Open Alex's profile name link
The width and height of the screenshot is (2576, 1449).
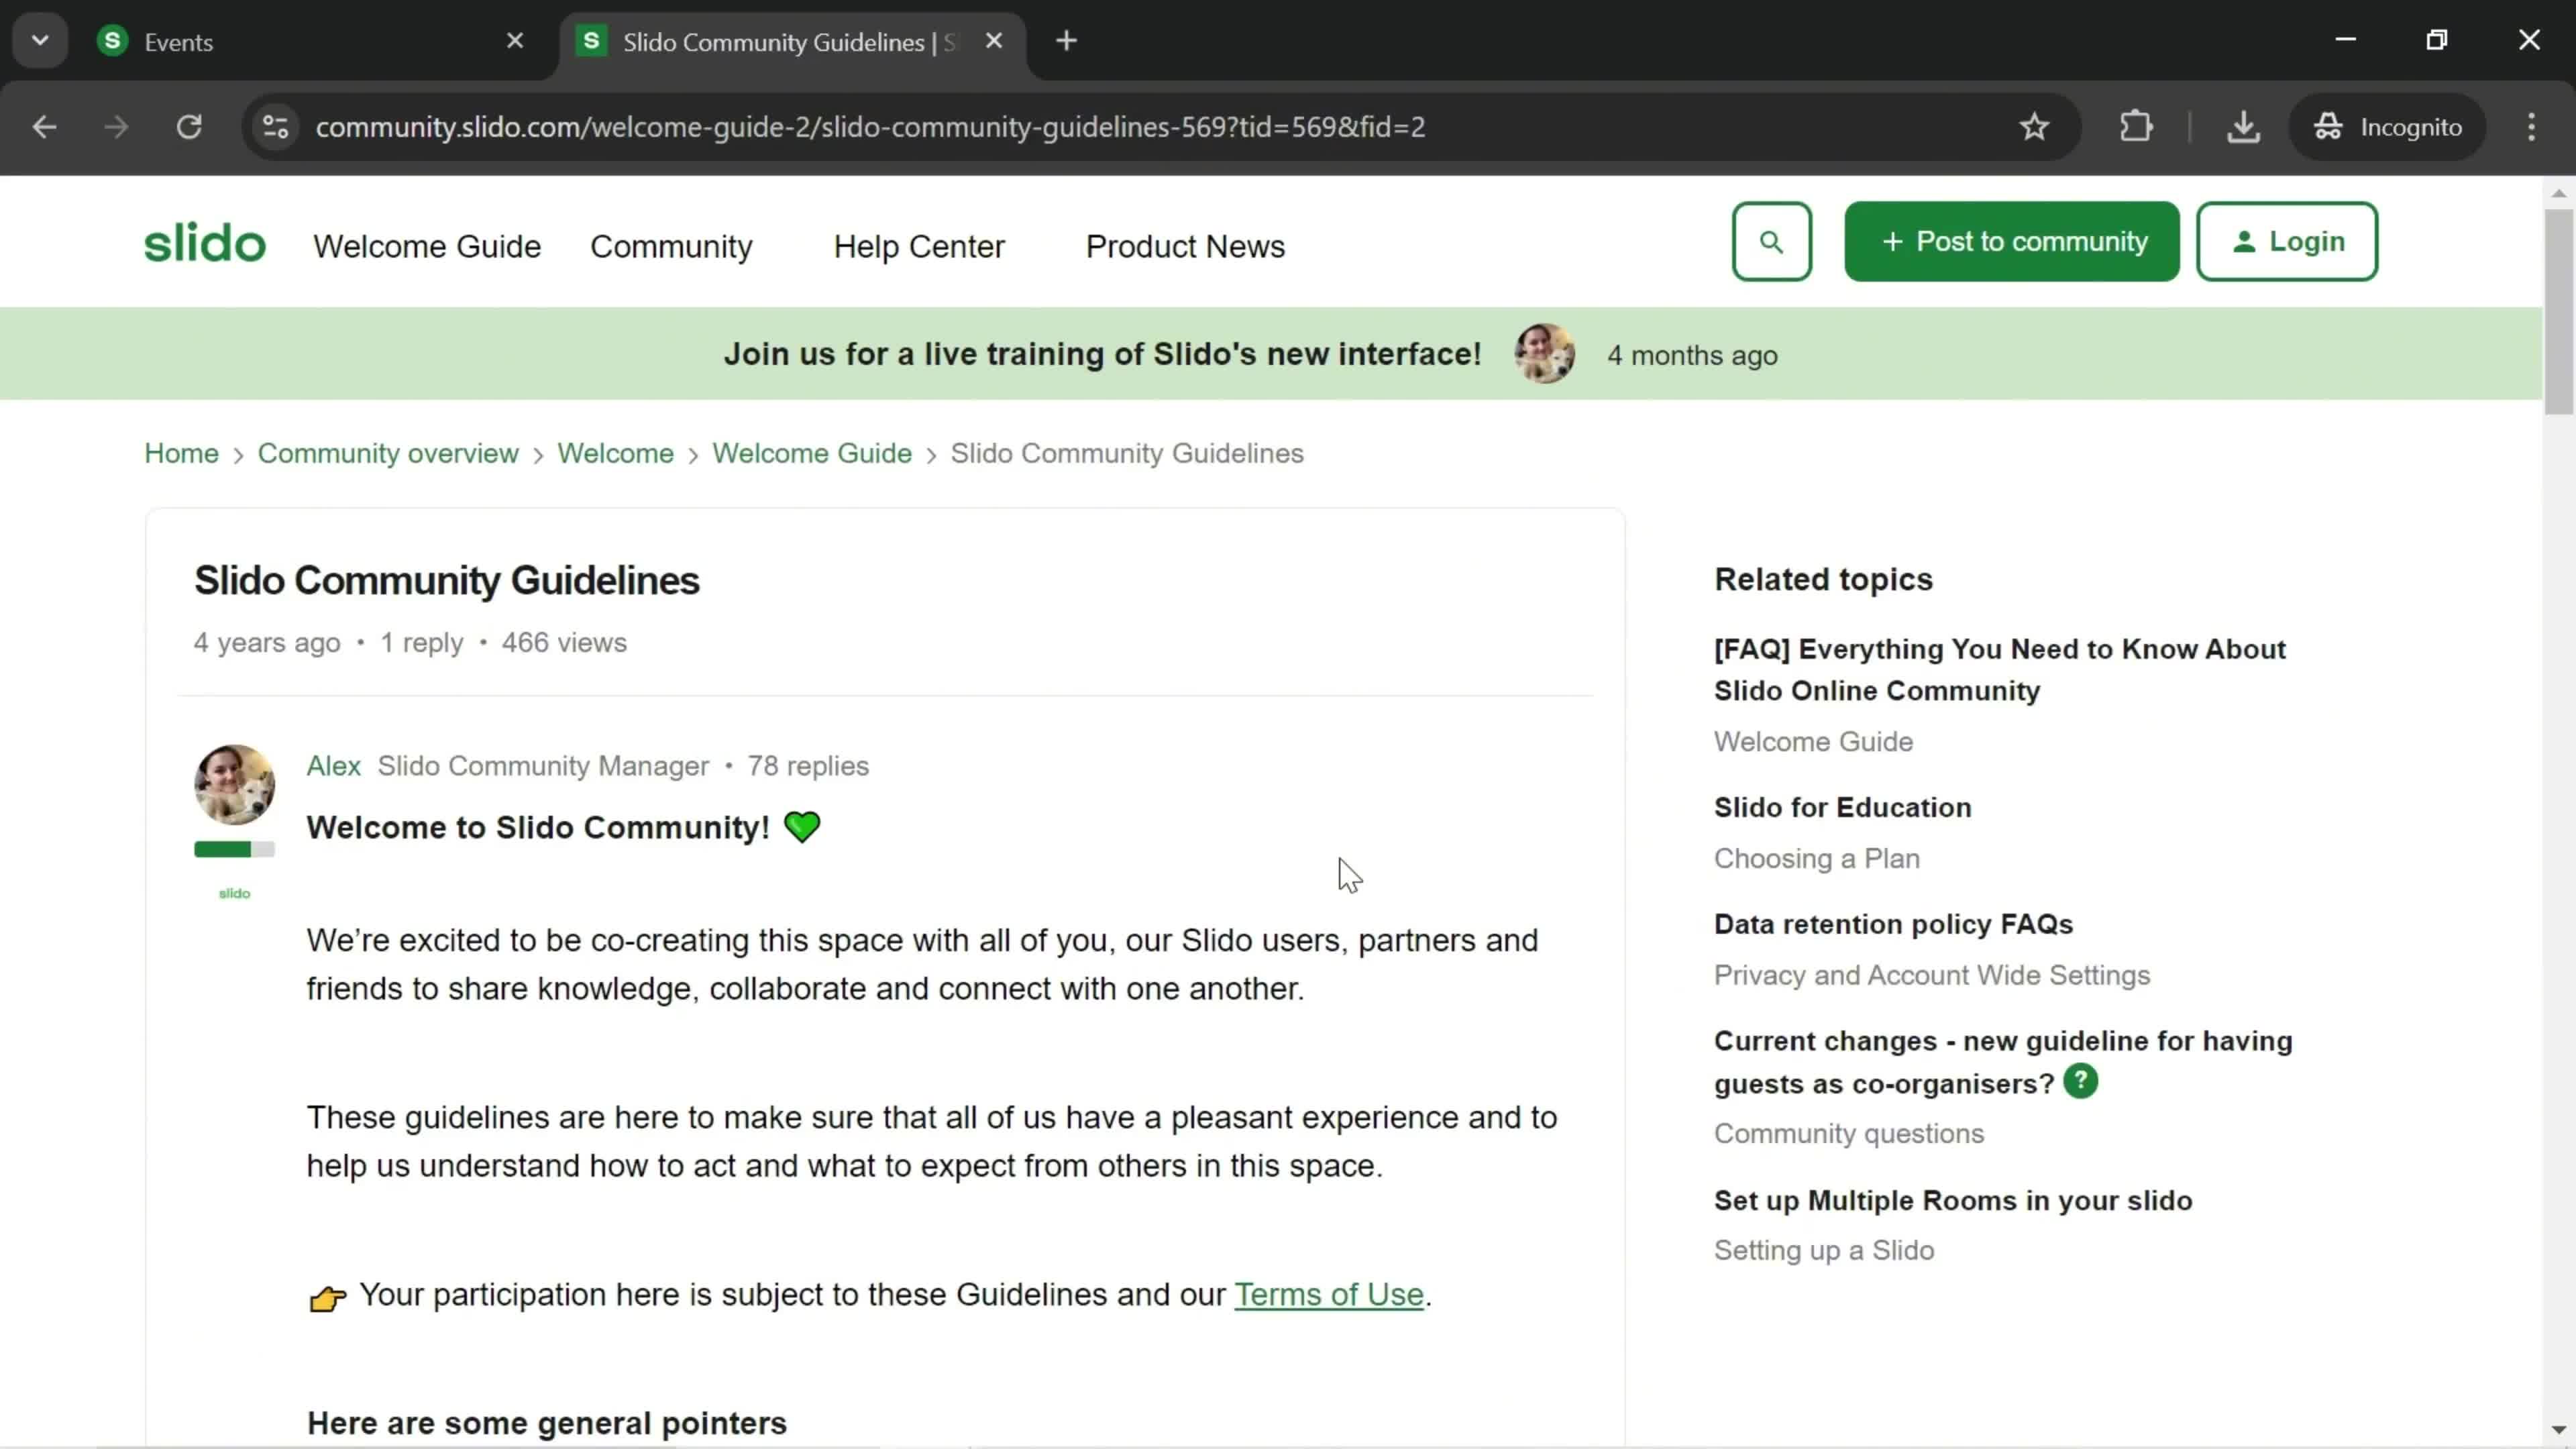pos(333,766)
